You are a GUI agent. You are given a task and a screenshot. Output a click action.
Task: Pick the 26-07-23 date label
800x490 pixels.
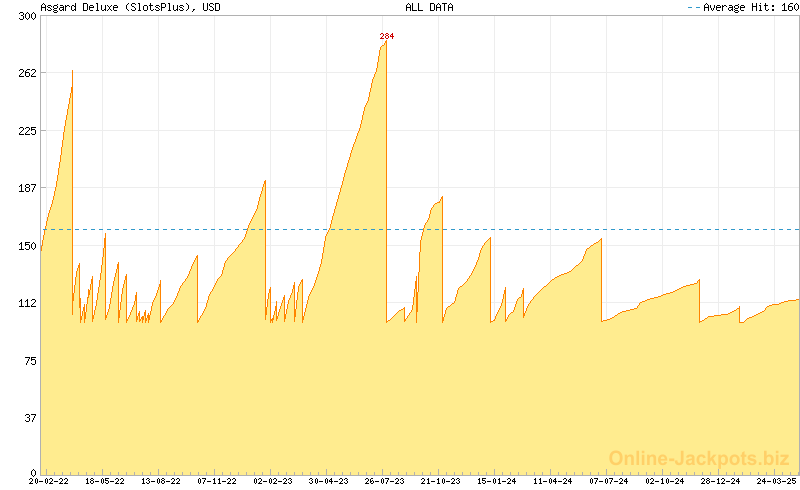[x=385, y=481]
